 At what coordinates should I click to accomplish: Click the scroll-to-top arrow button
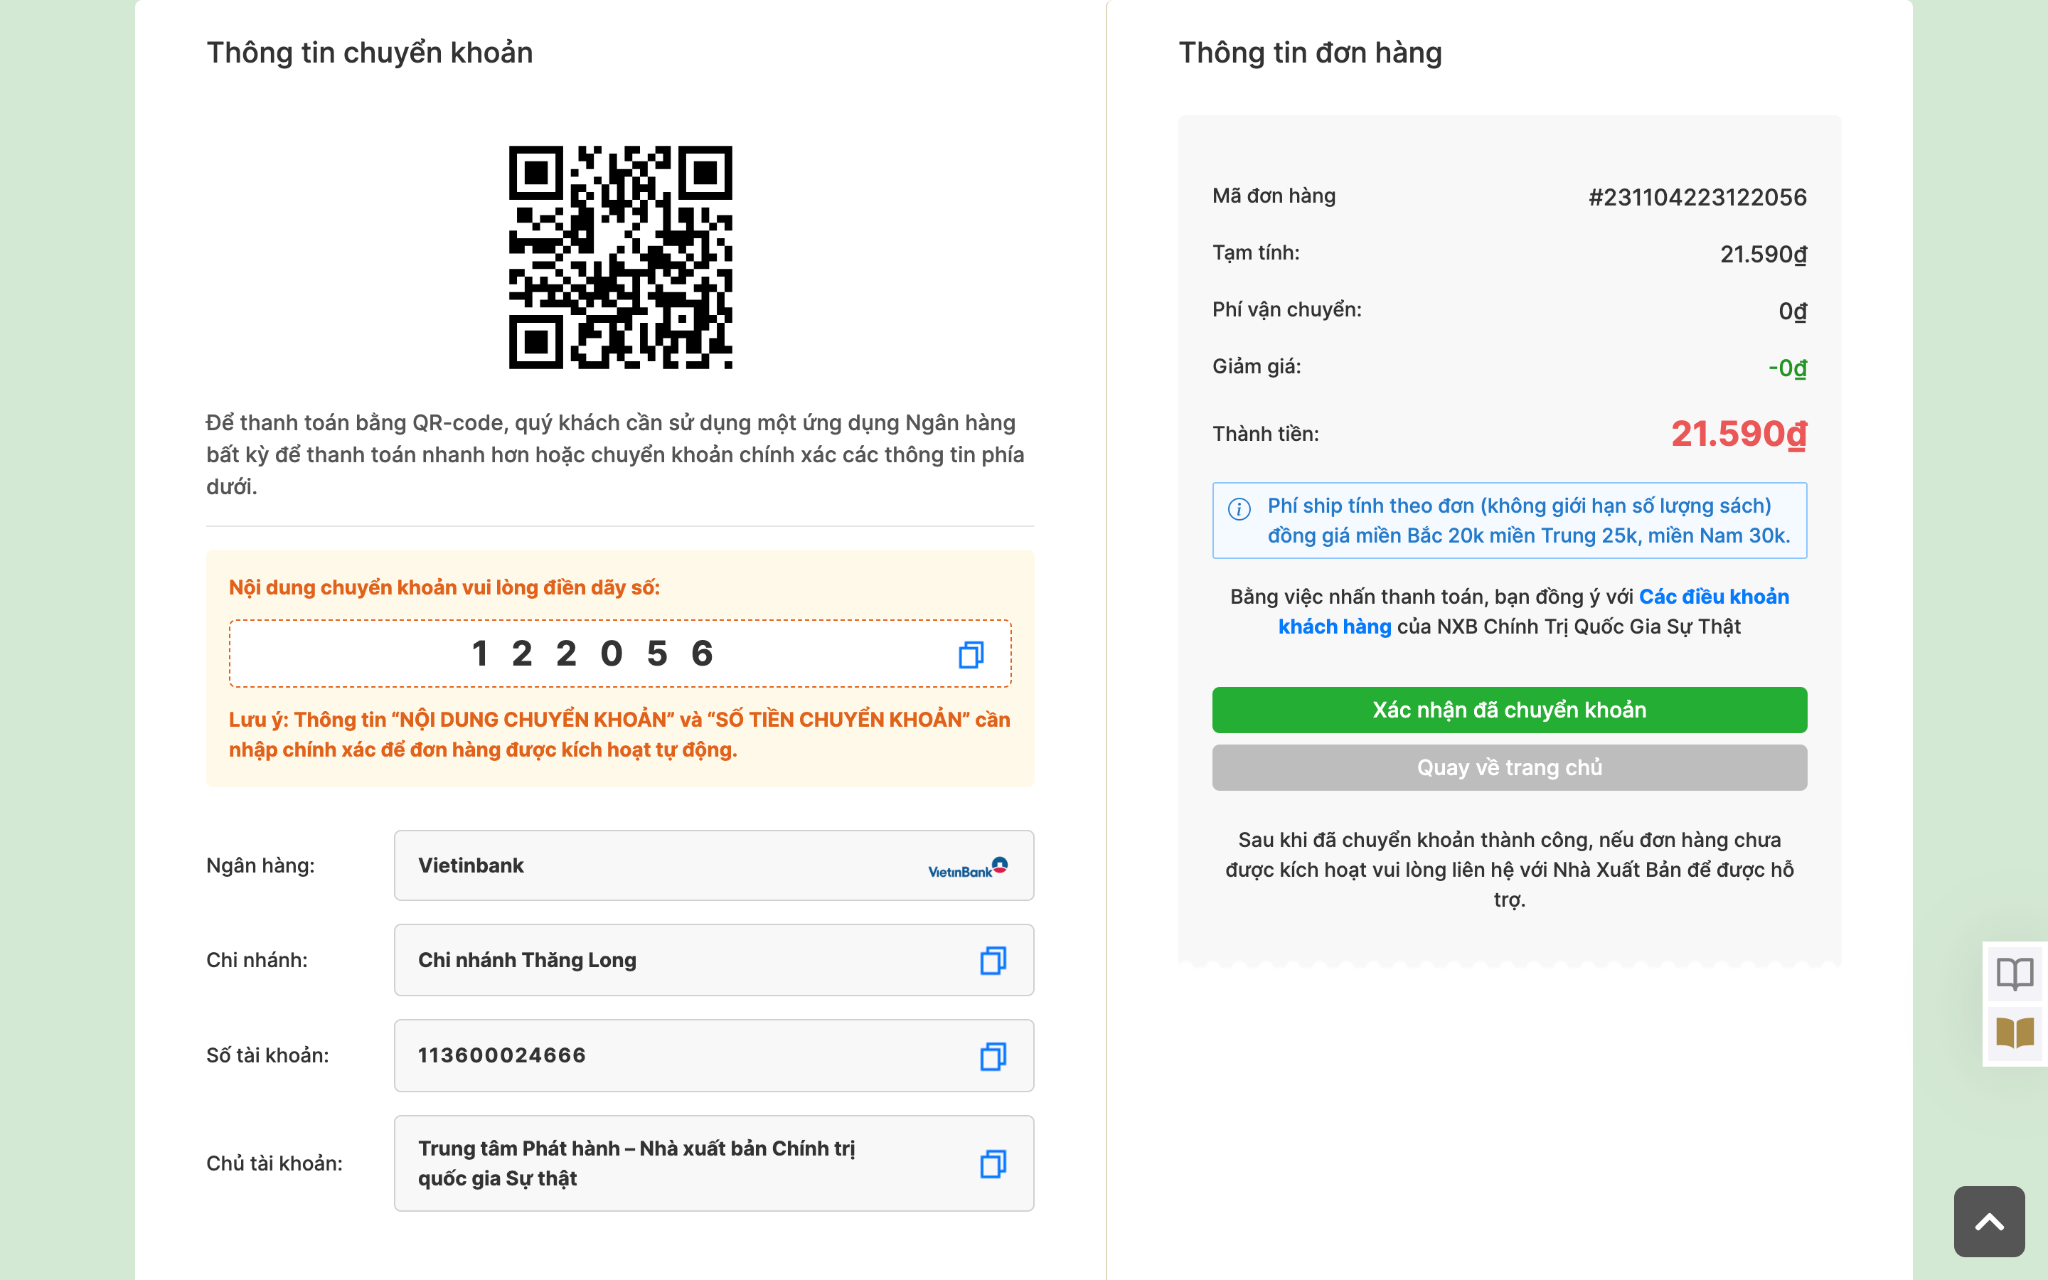pos(1989,1221)
